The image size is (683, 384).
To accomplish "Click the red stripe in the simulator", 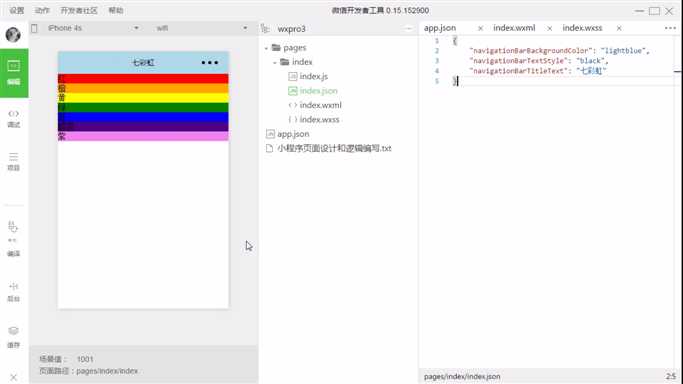I will (143, 78).
